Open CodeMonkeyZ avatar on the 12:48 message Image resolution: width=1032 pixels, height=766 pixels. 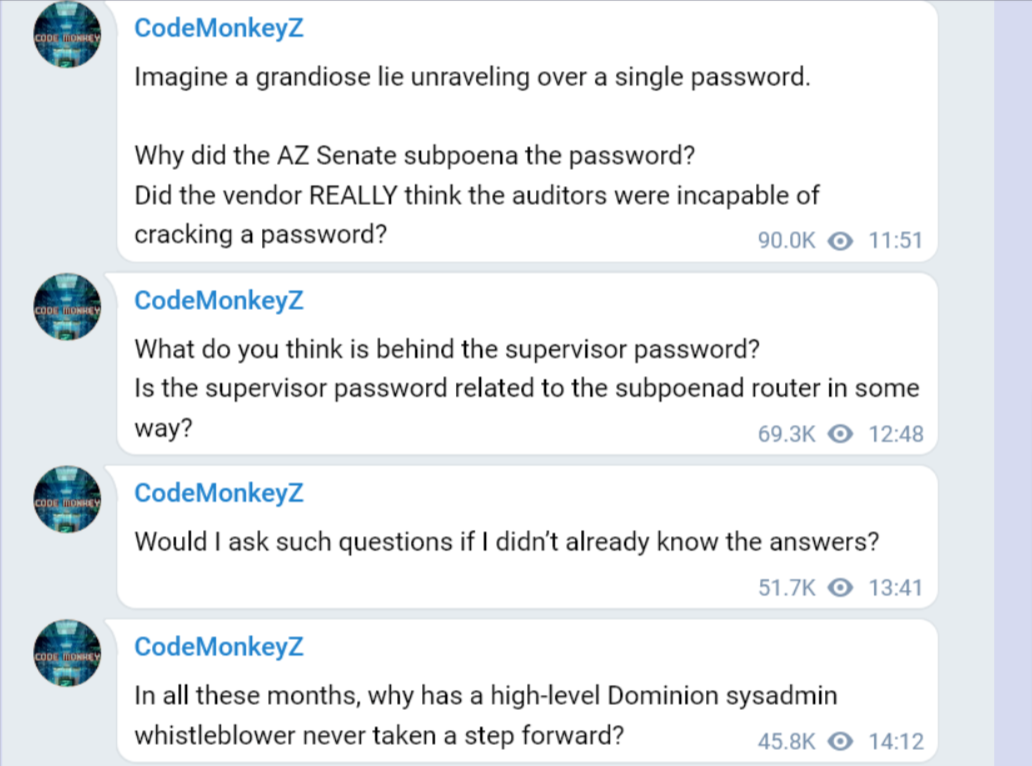point(68,307)
